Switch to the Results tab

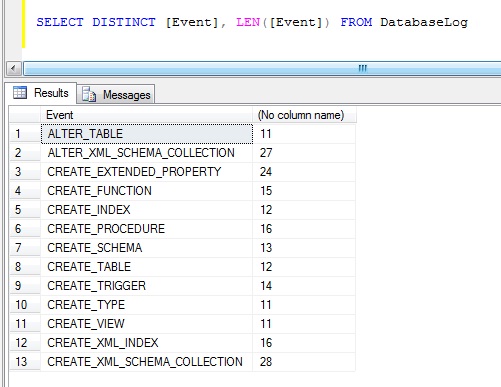pyautogui.click(x=41, y=93)
